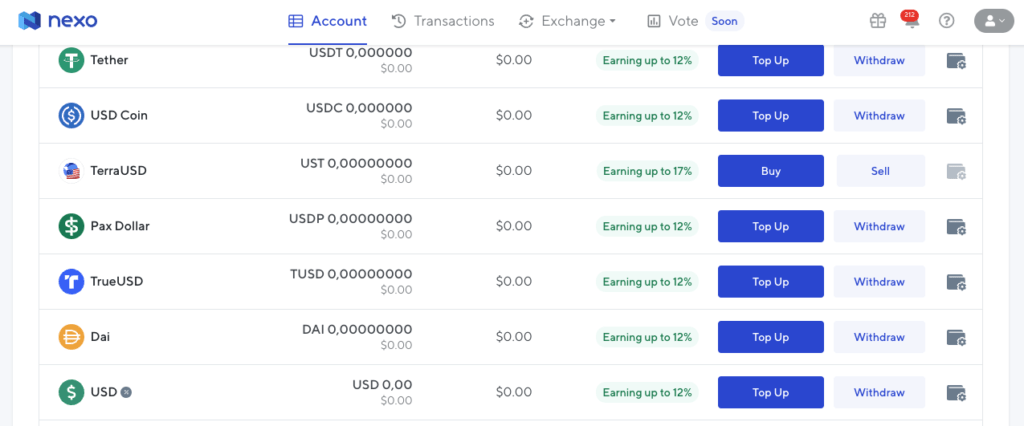Click the TrueUSD asset icon
Image resolution: width=1024 pixels, height=426 pixels.
click(x=71, y=282)
